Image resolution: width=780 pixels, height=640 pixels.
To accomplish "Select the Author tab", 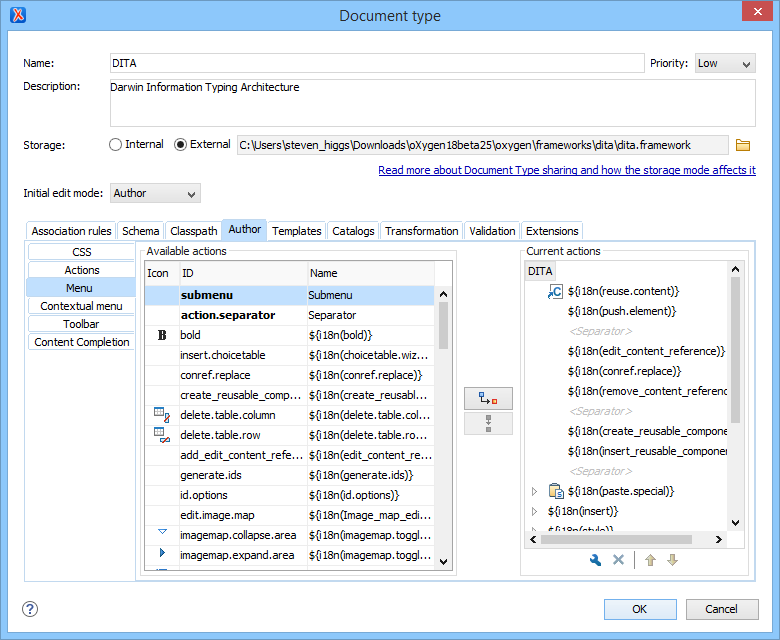I will pyautogui.click(x=244, y=230).
